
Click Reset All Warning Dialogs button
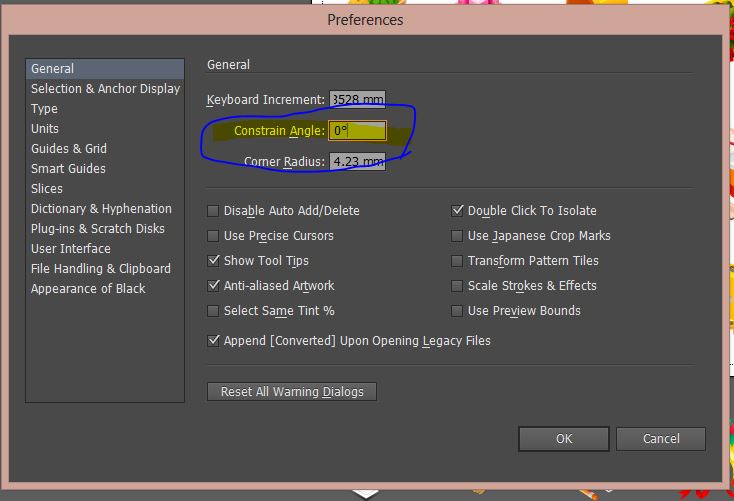pos(292,391)
